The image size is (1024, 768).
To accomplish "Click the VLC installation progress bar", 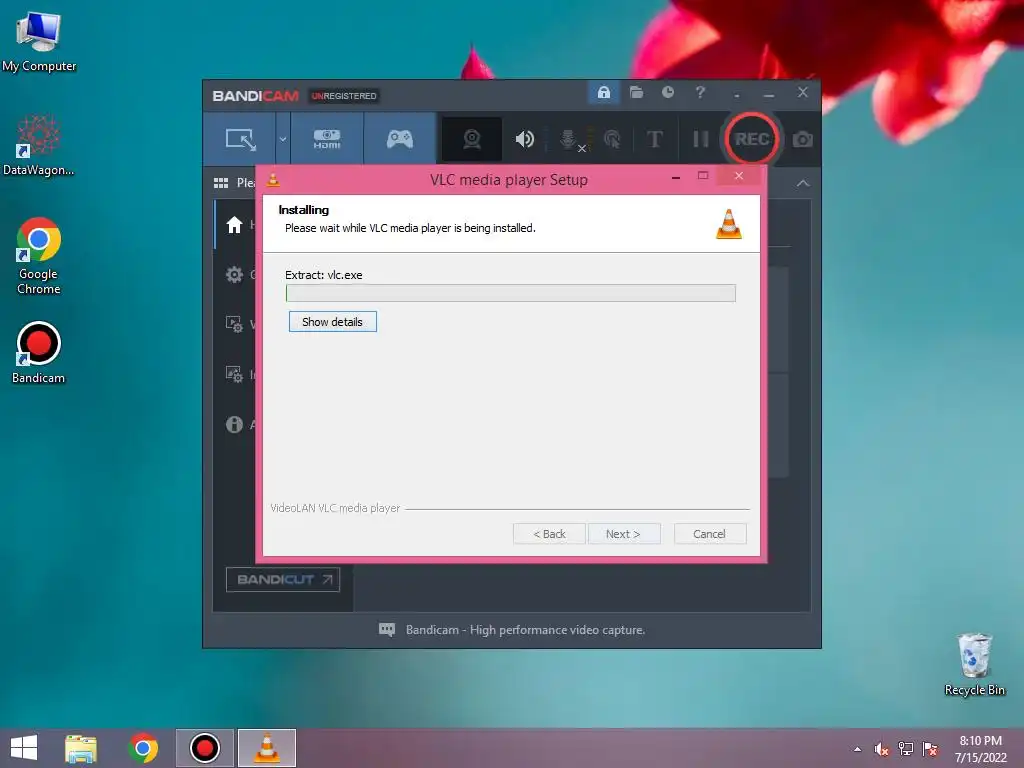I will [x=511, y=293].
